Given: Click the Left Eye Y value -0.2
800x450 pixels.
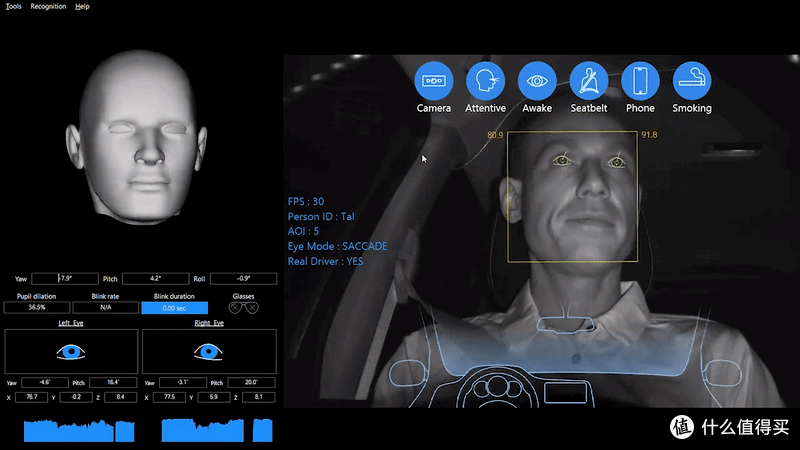Looking at the screenshot, I should coord(76,397).
